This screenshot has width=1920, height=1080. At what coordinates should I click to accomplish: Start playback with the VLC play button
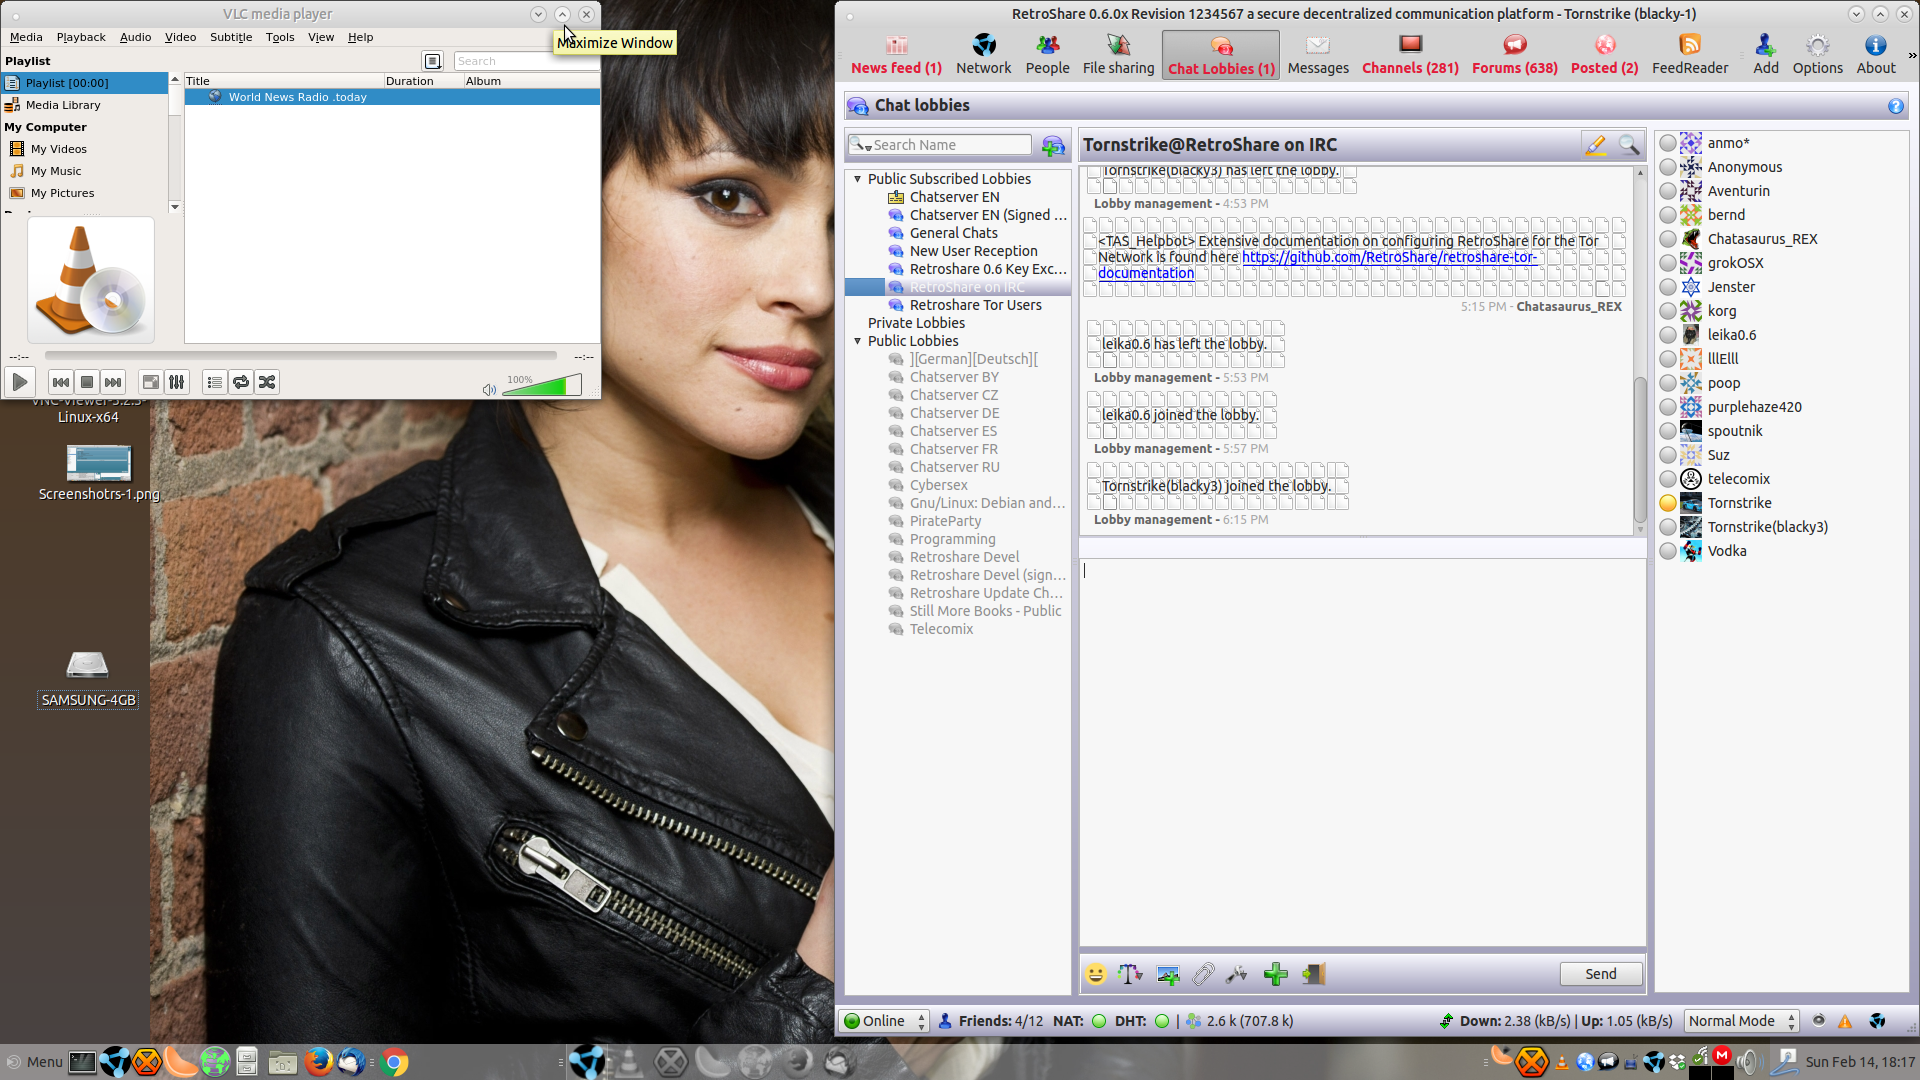point(19,382)
